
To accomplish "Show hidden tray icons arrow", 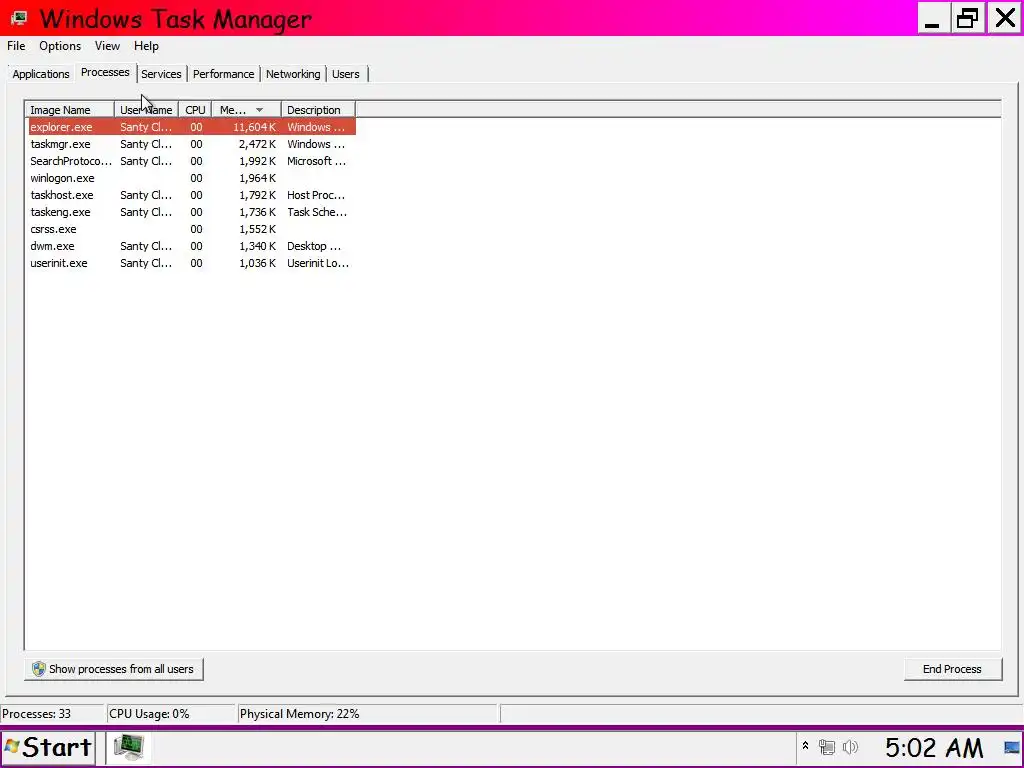I will (x=805, y=746).
